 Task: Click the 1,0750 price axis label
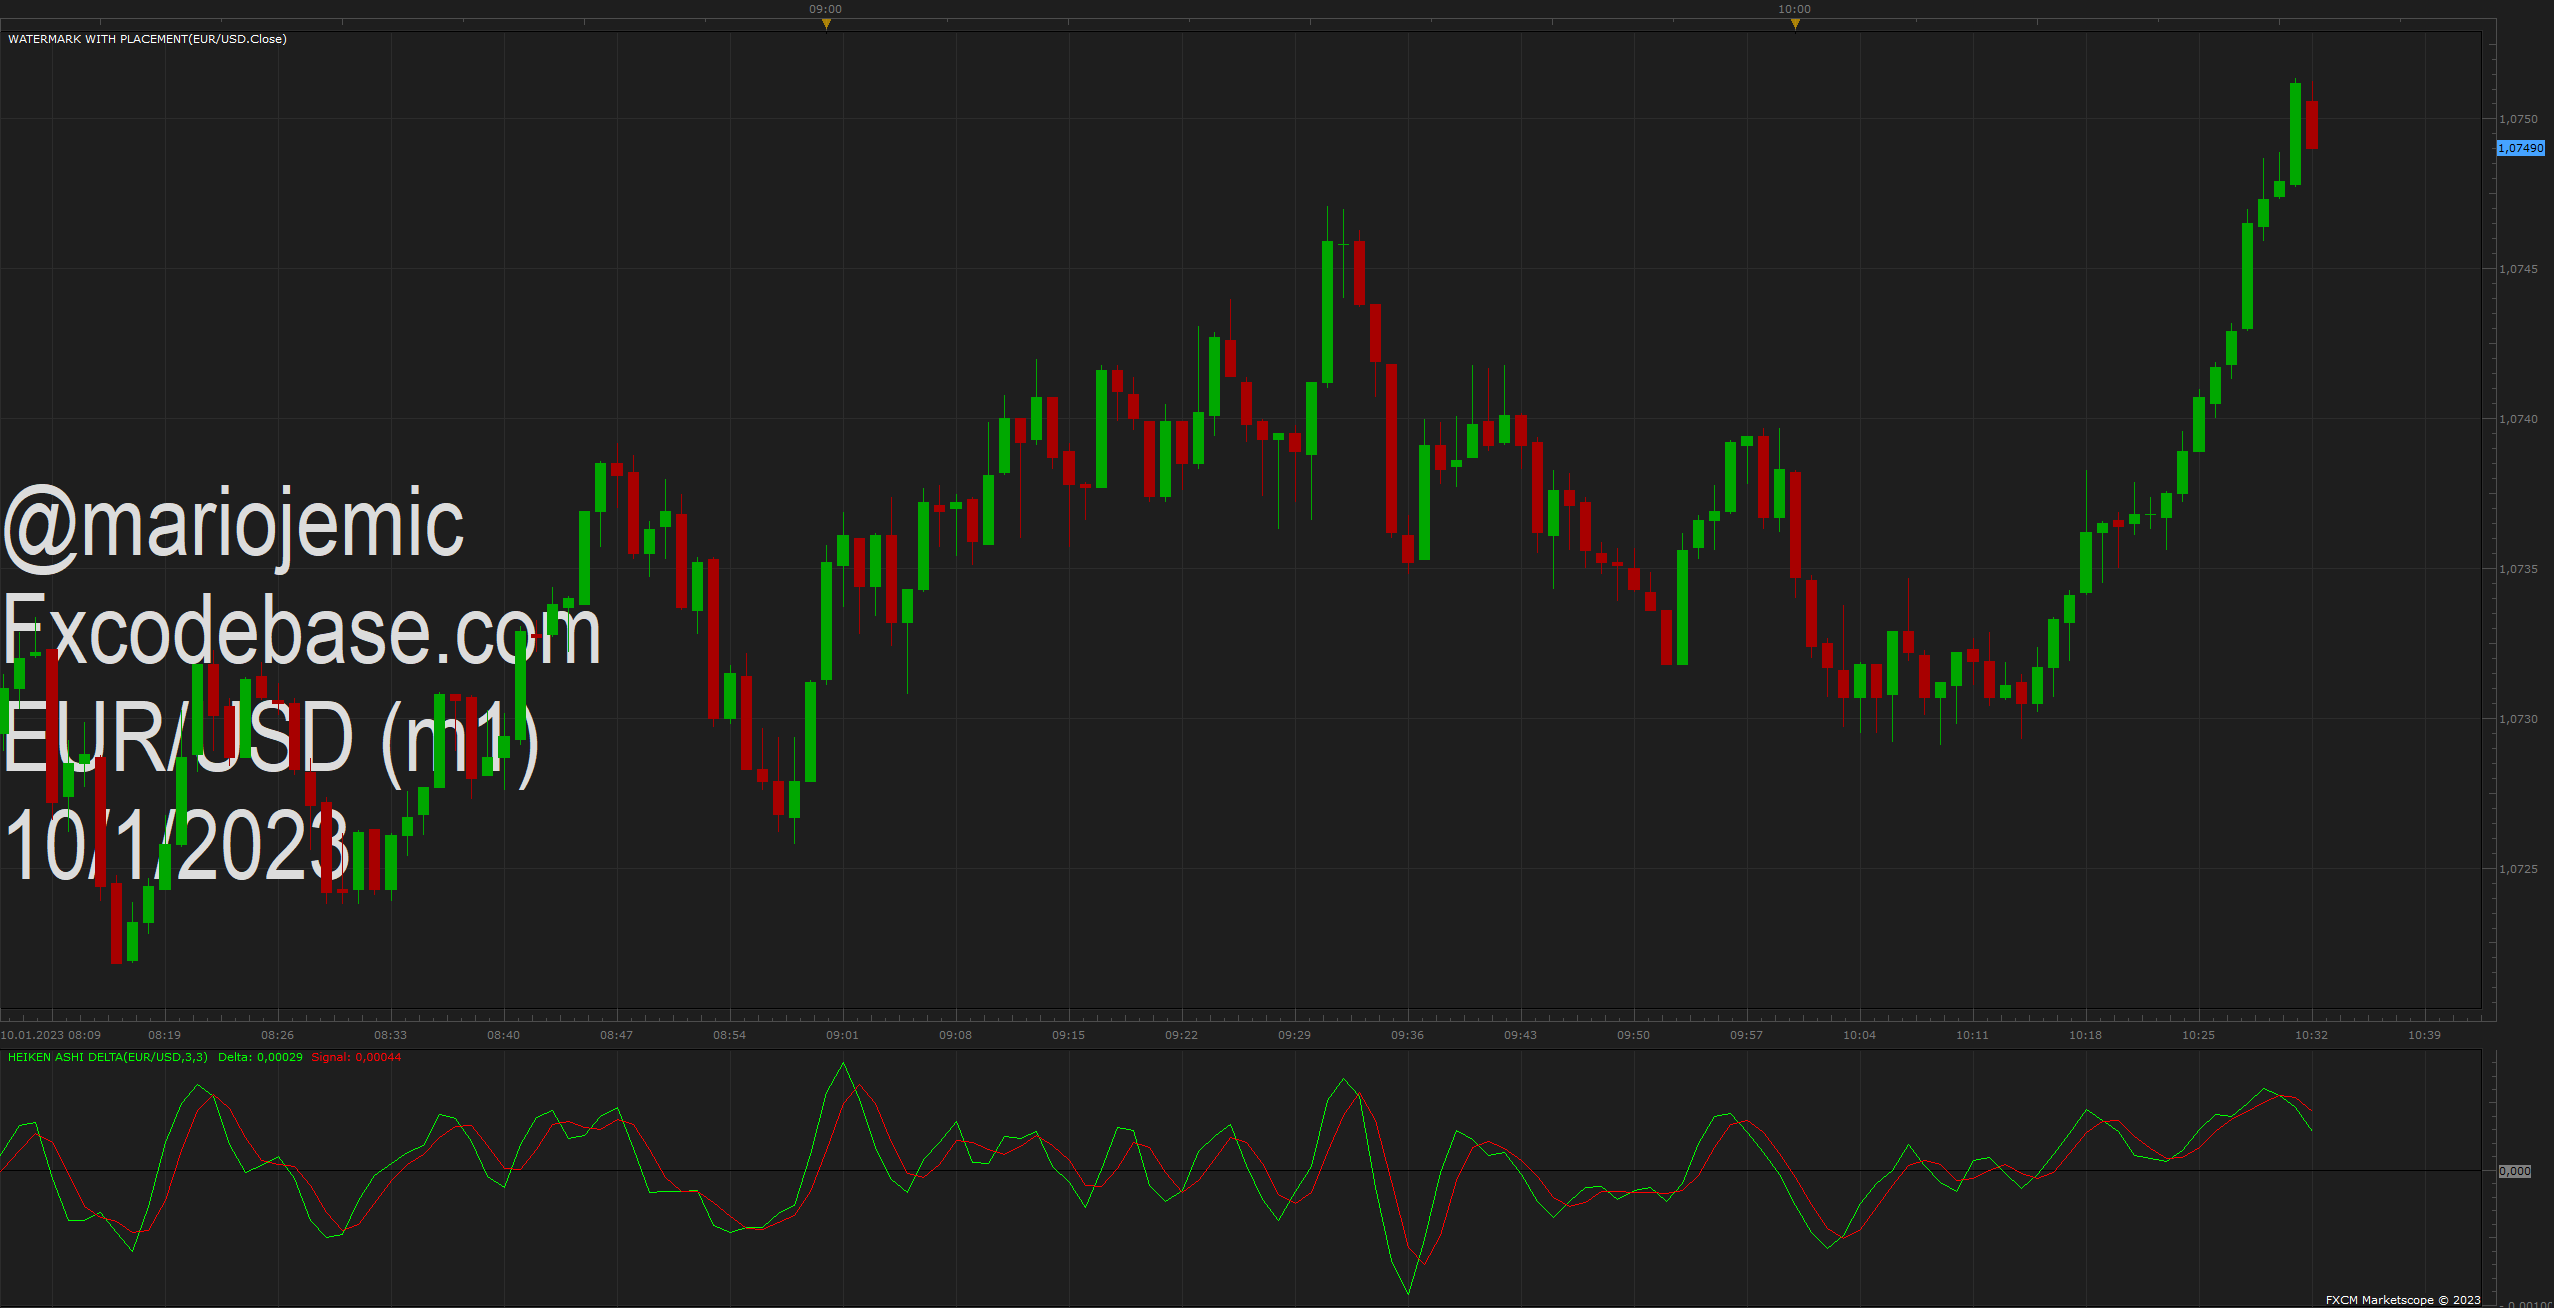click(2518, 119)
